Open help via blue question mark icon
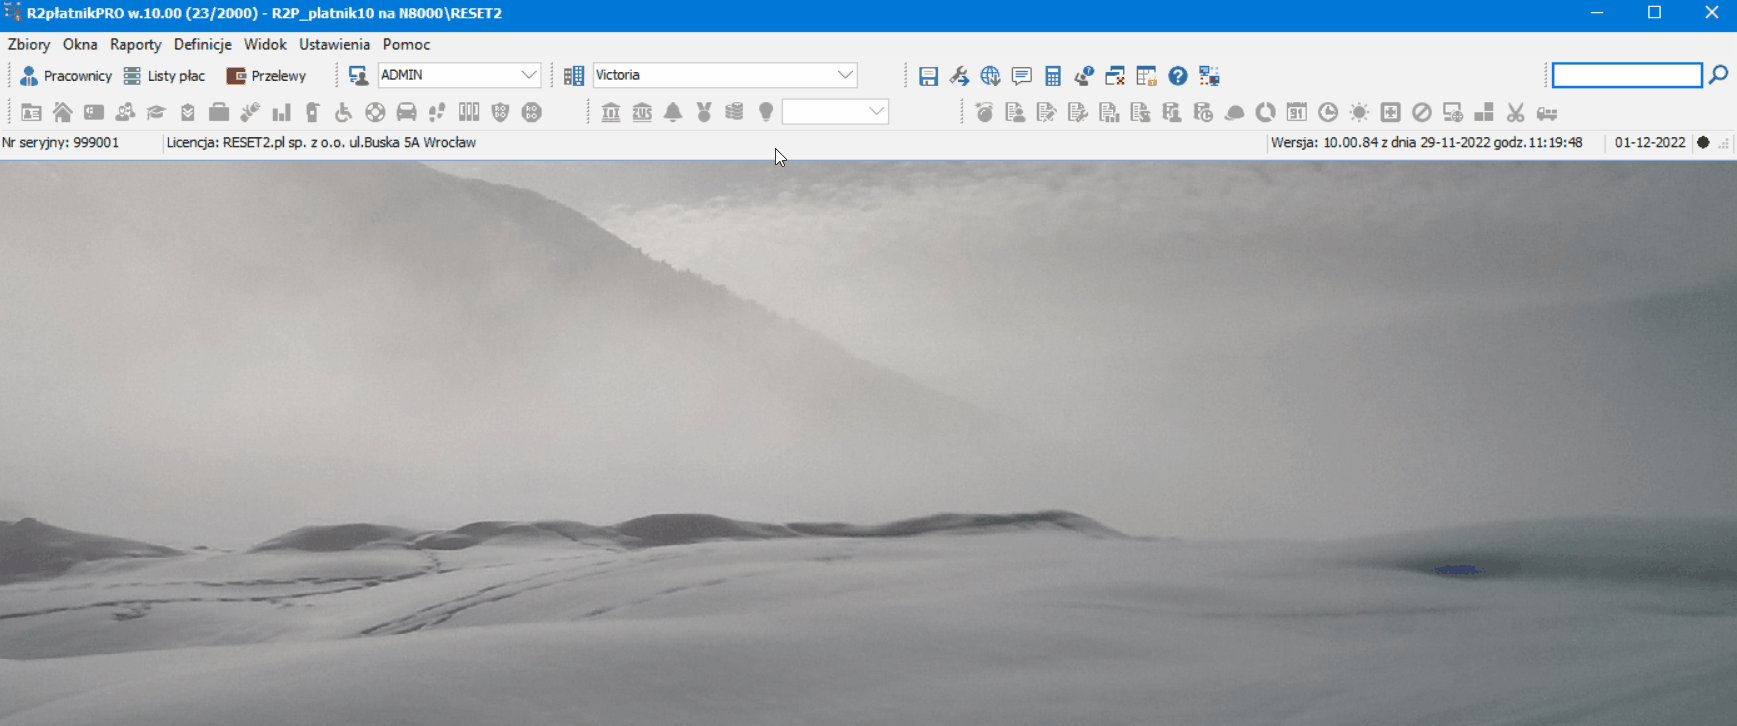Screen dimensions: 1737x726 pos(1178,76)
